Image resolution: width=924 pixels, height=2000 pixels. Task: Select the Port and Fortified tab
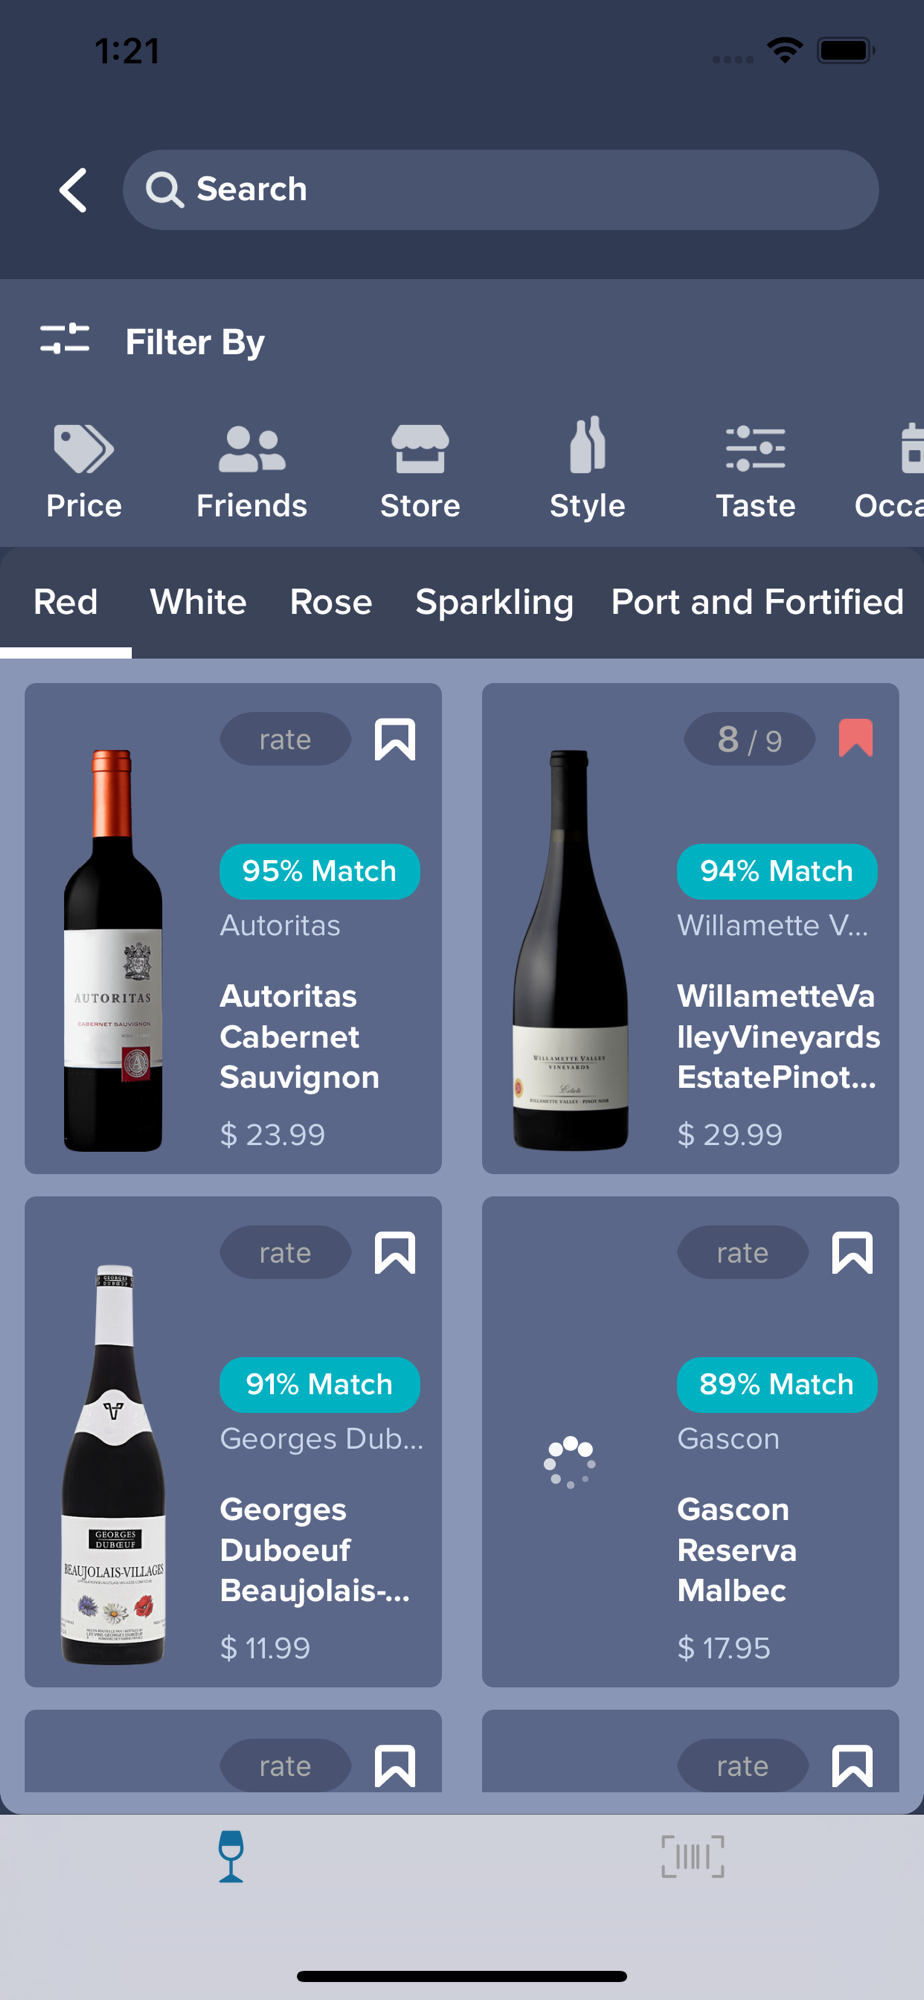[x=757, y=602]
